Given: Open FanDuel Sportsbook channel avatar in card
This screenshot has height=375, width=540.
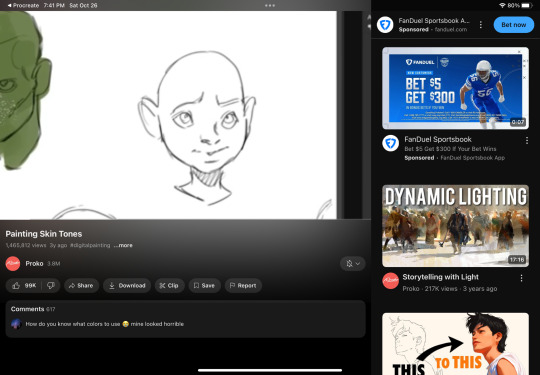Looking at the screenshot, I should (391, 143).
